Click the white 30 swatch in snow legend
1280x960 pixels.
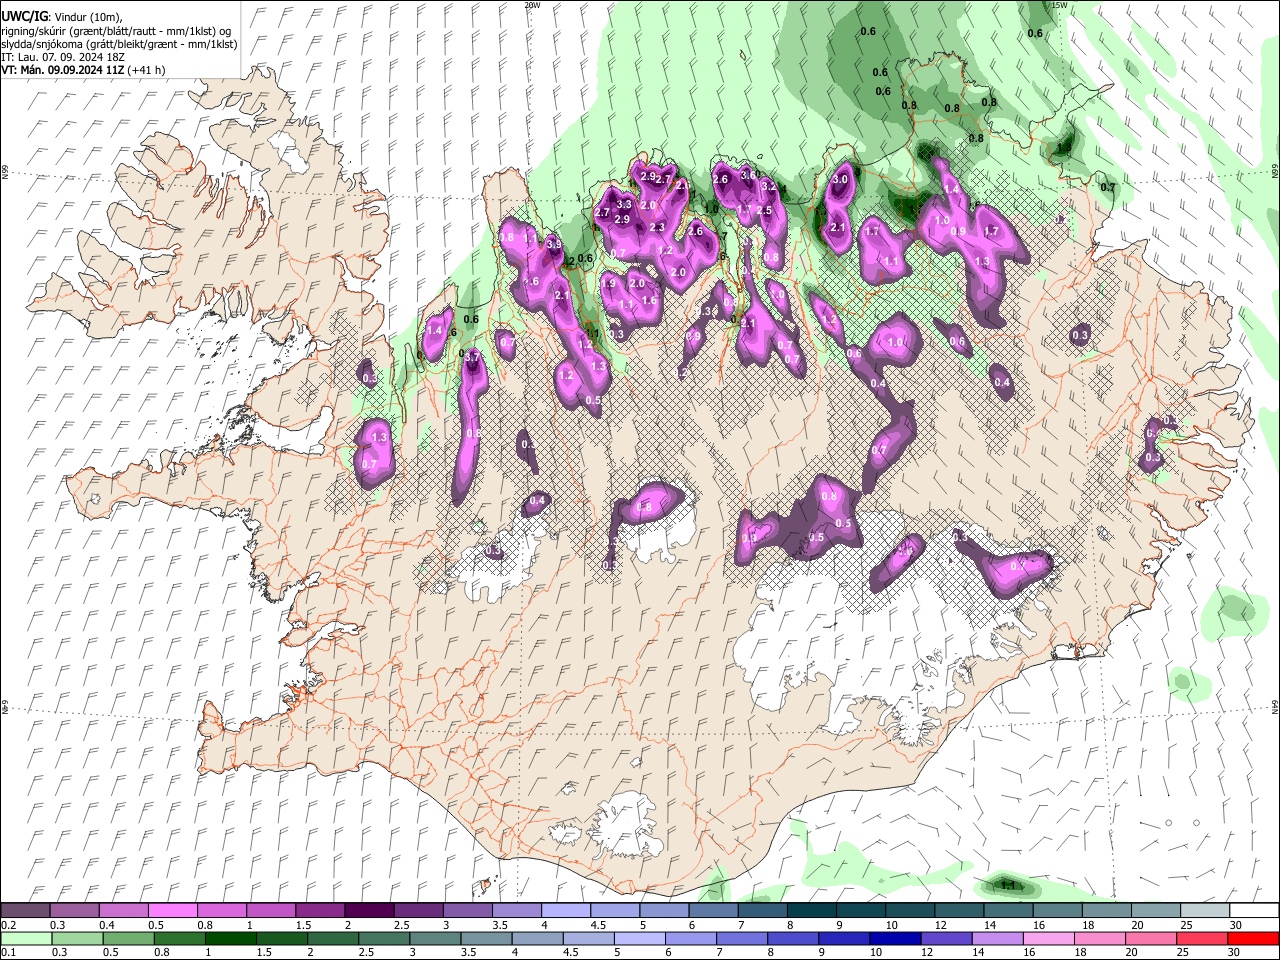1254,911
